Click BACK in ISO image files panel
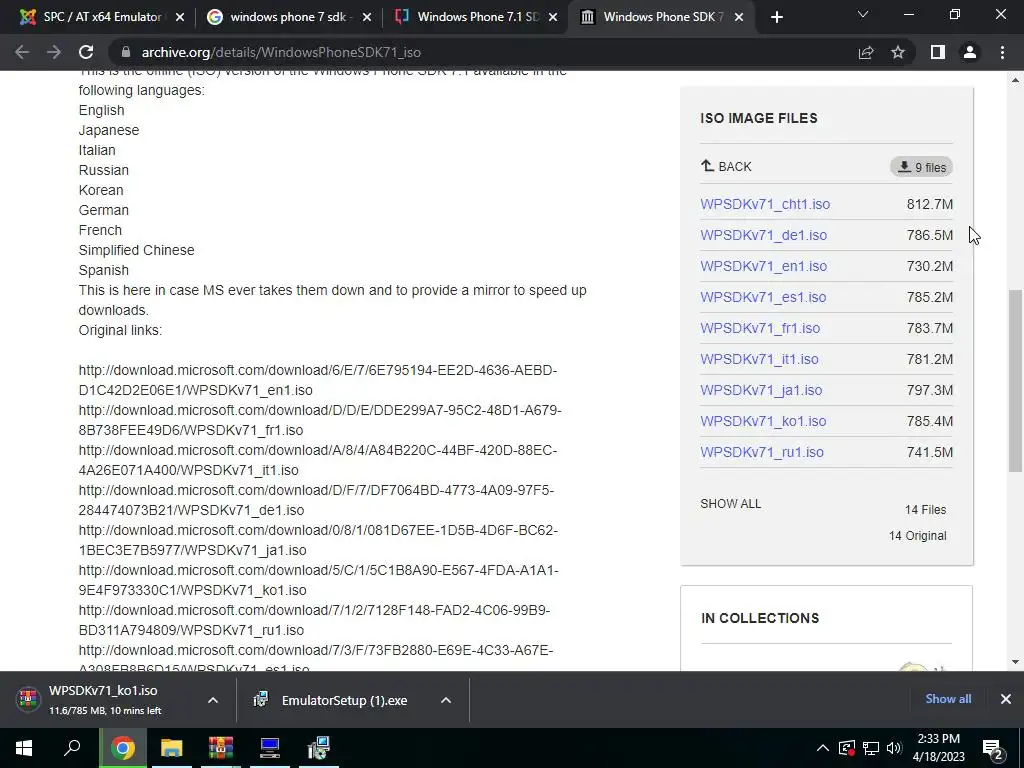 pyautogui.click(x=726, y=167)
